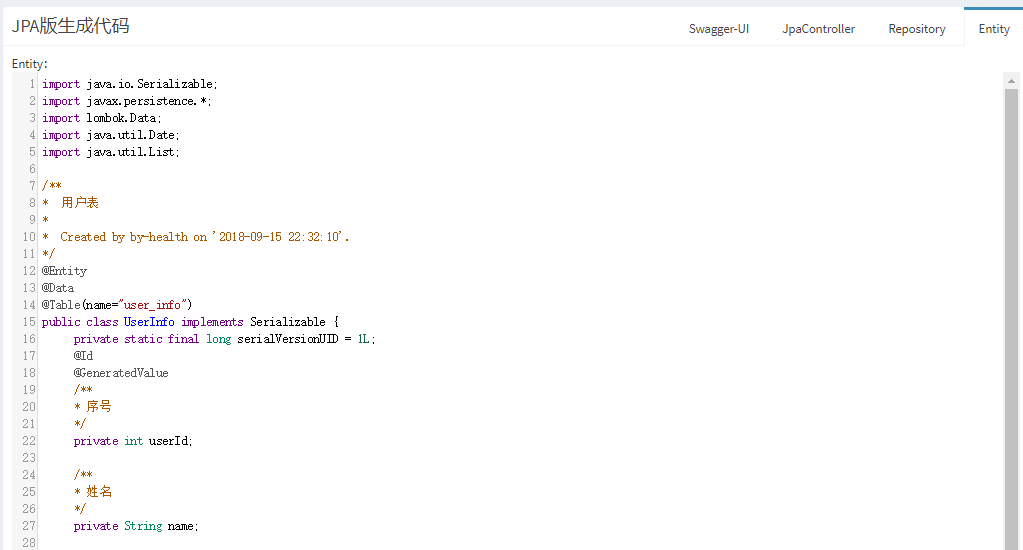Switch to the Swagger-UI tab

coord(718,29)
